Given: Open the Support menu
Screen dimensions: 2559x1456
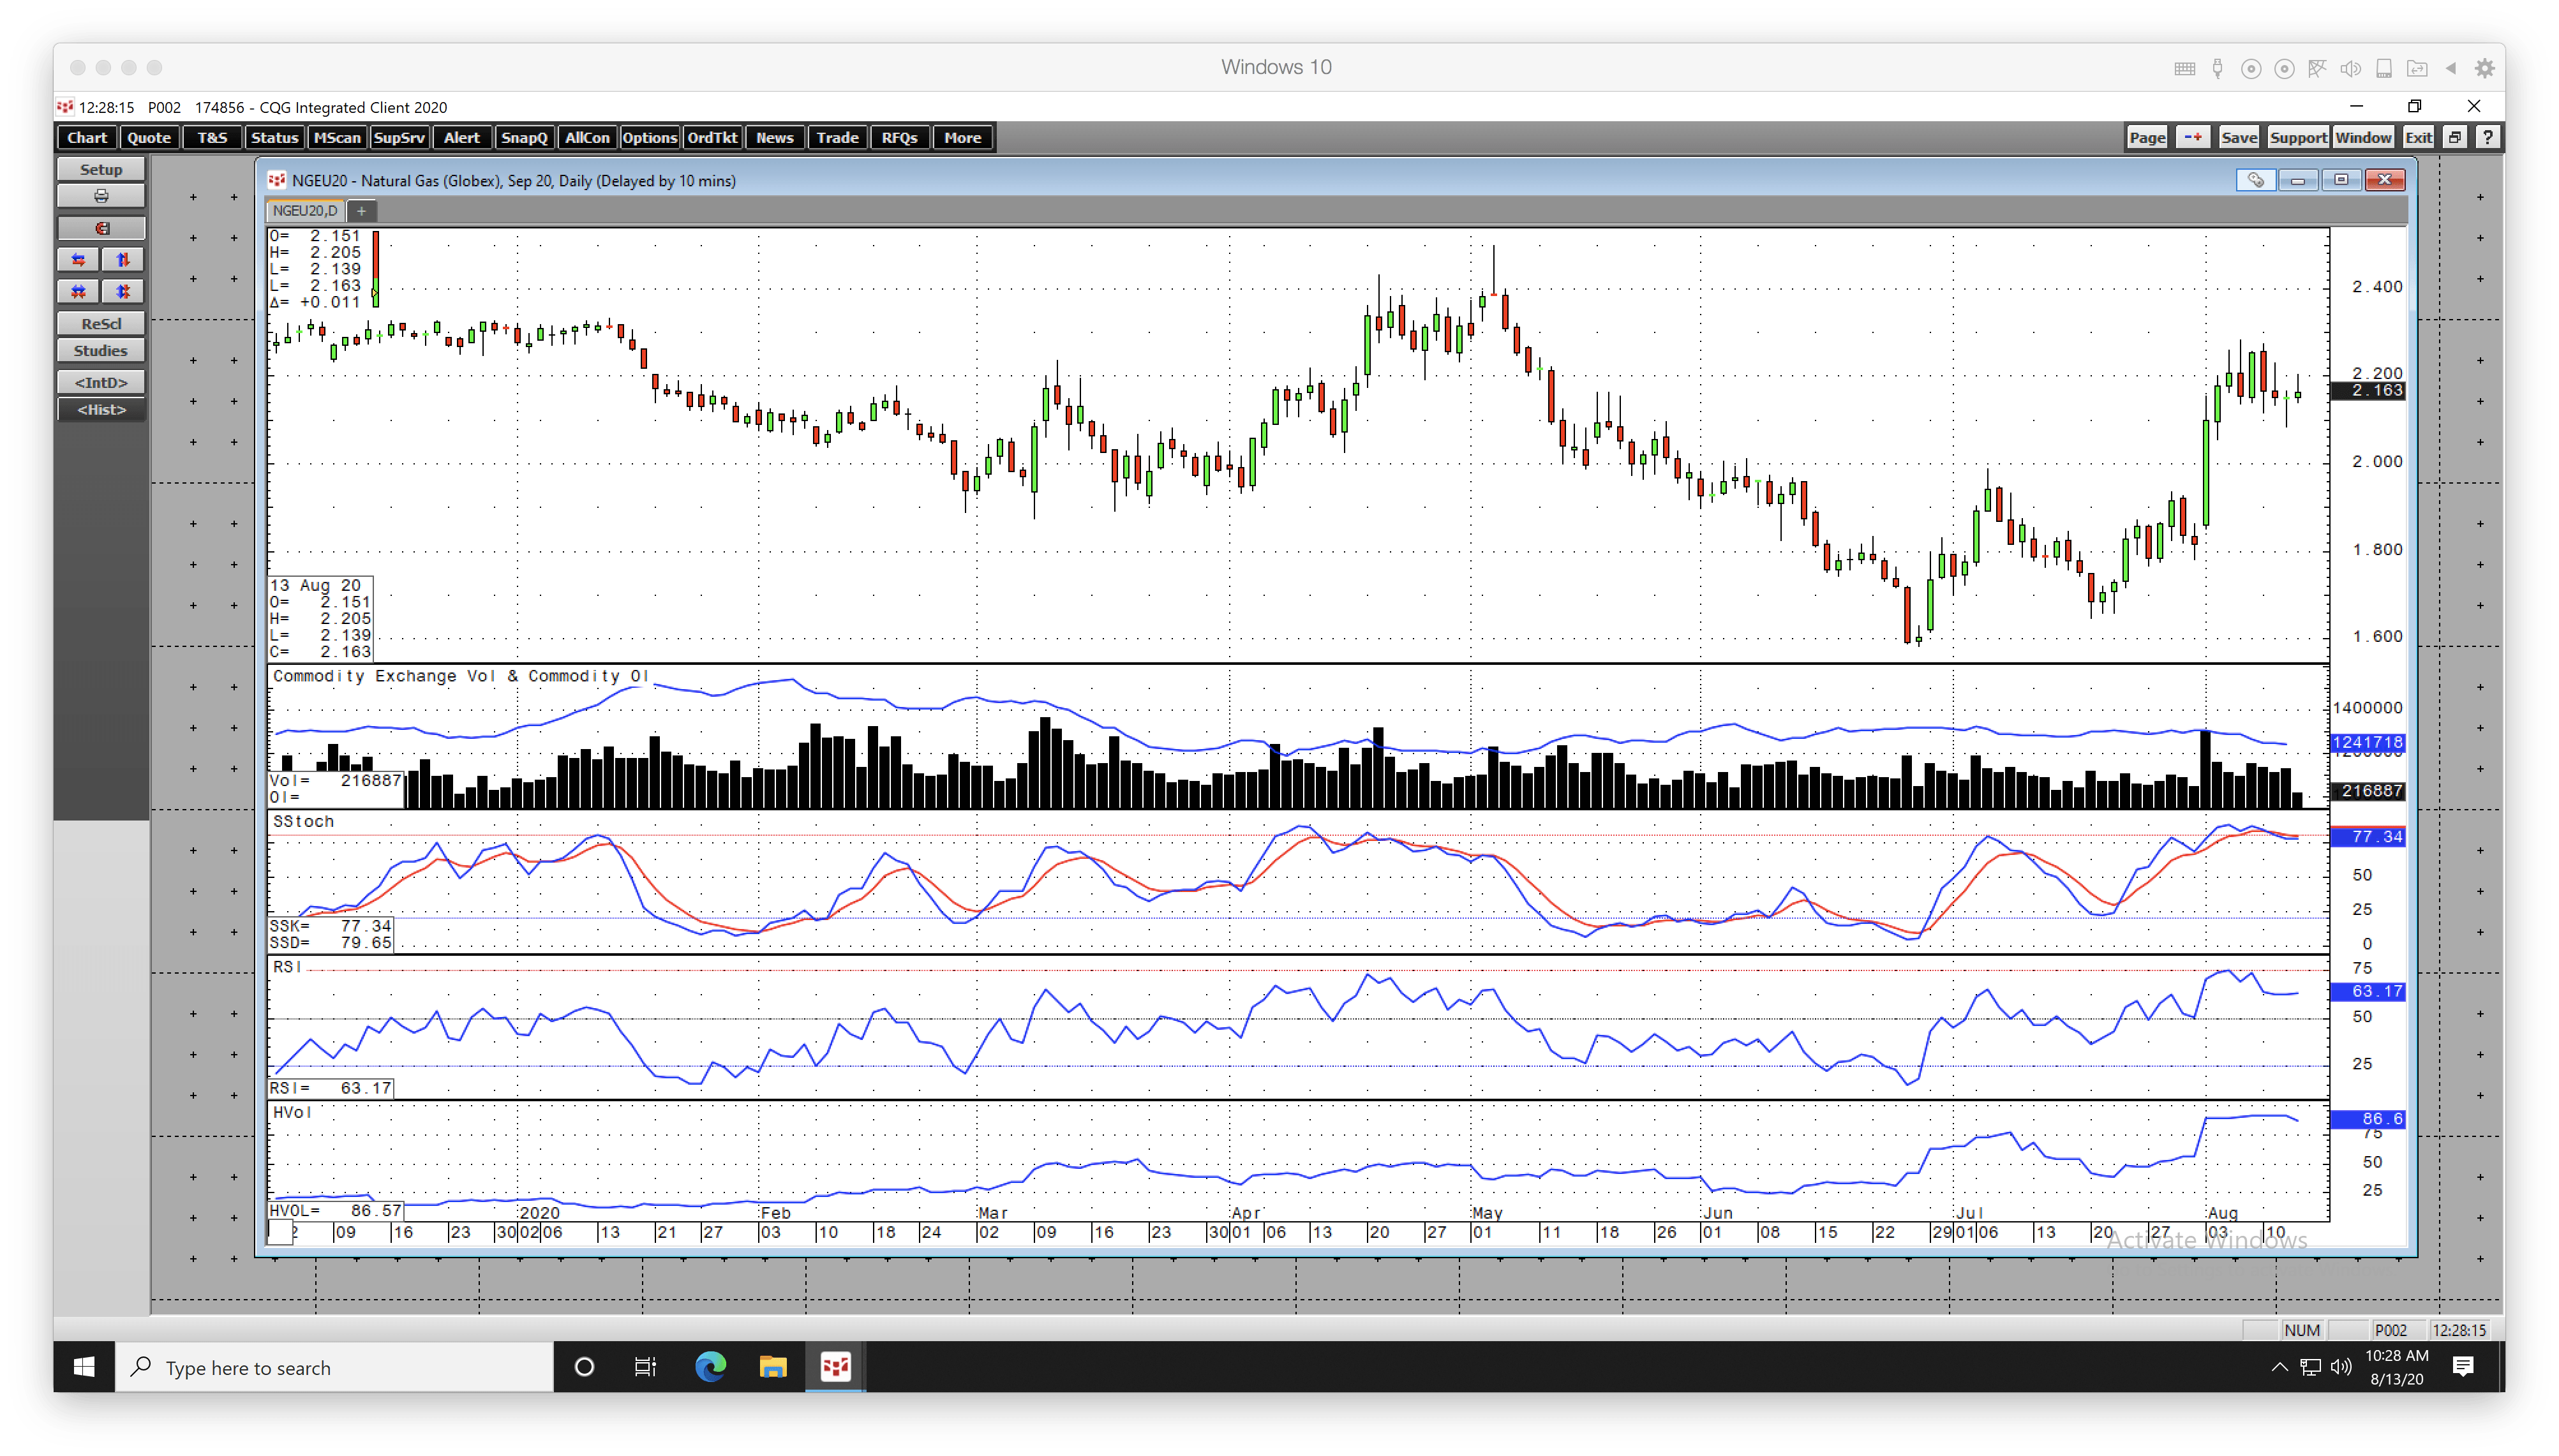Looking at the screenshot, I should point(2297,138).
